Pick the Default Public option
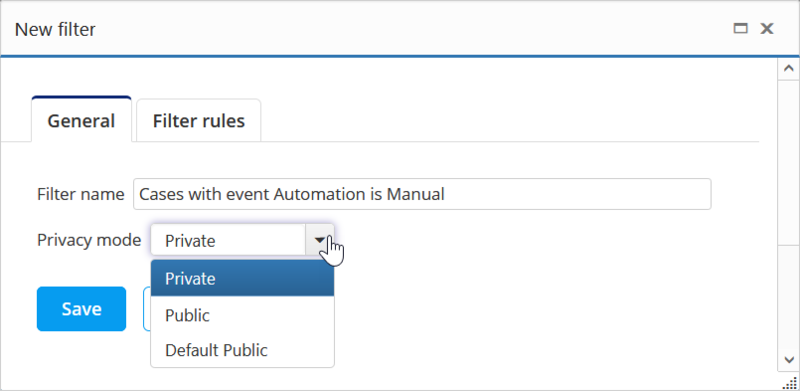Viewport: 800px width, 391px height. [x=242, y=350]
